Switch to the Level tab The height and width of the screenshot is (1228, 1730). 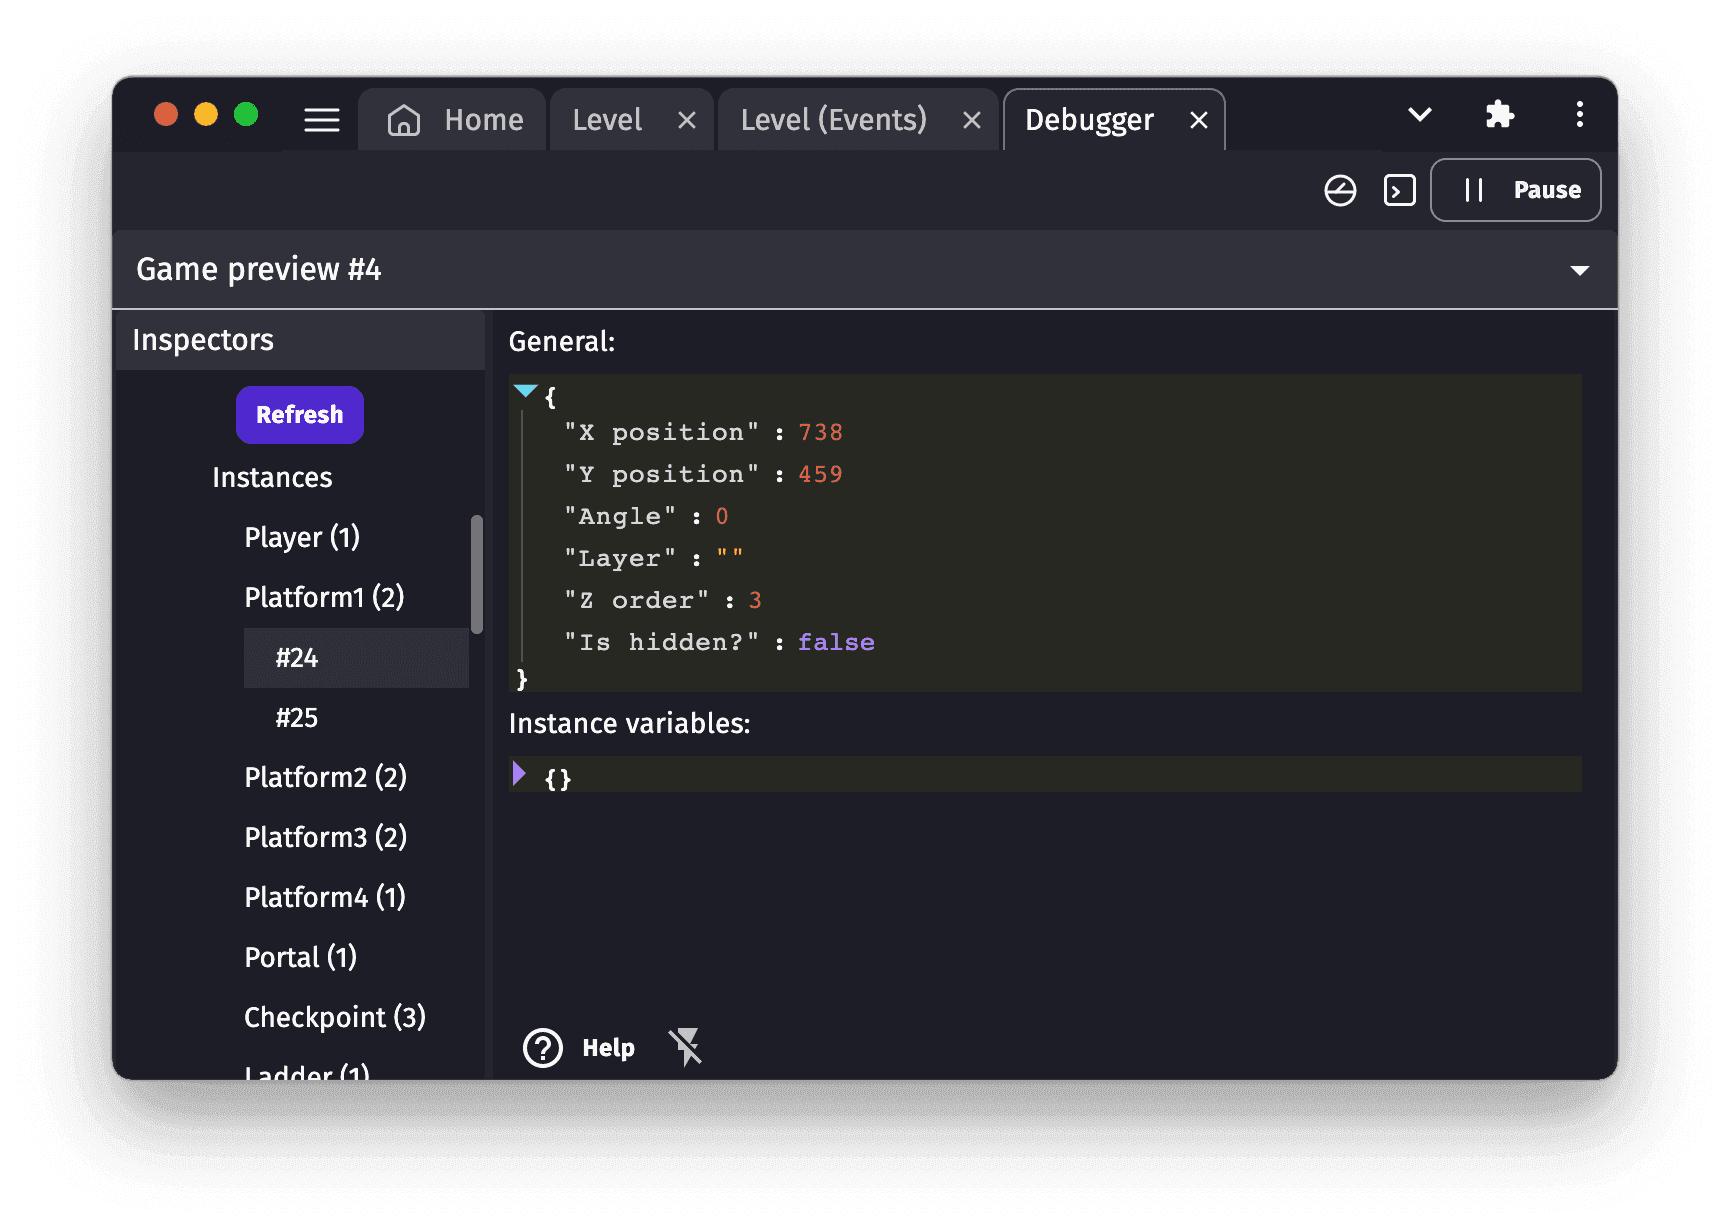tap(607, 120)
